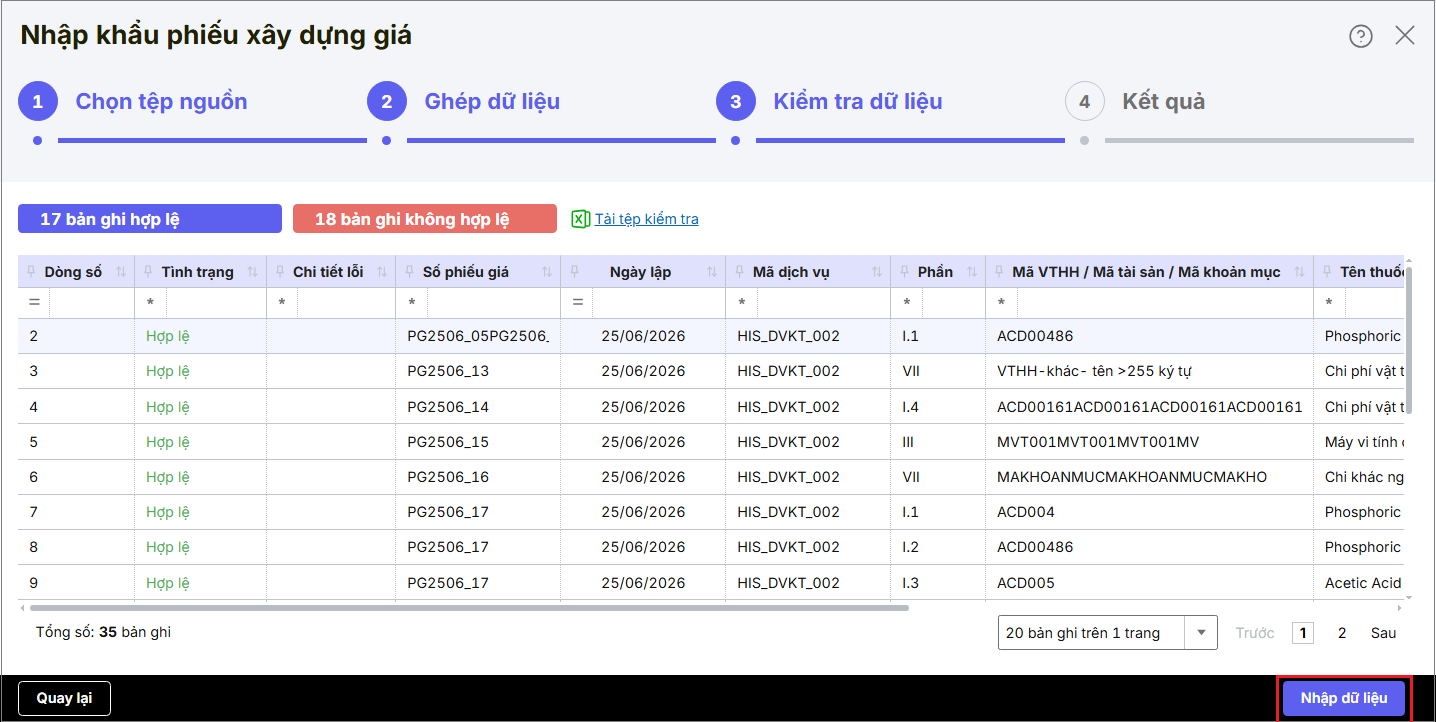Image resolution: width=1436 pixels, height=722 pixels.
Task: Sort by Ngày lập column arrows
Action: point(712,272)
